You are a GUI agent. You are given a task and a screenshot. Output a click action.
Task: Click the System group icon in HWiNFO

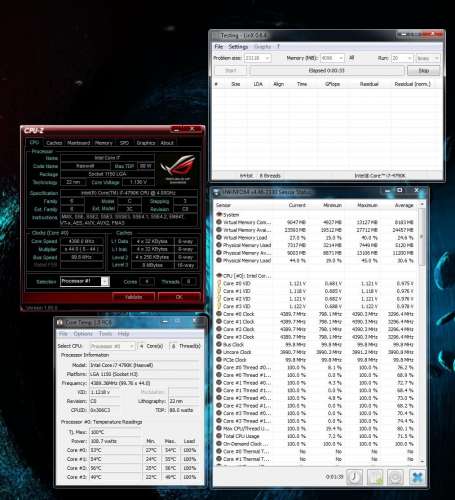click(219, 215)
